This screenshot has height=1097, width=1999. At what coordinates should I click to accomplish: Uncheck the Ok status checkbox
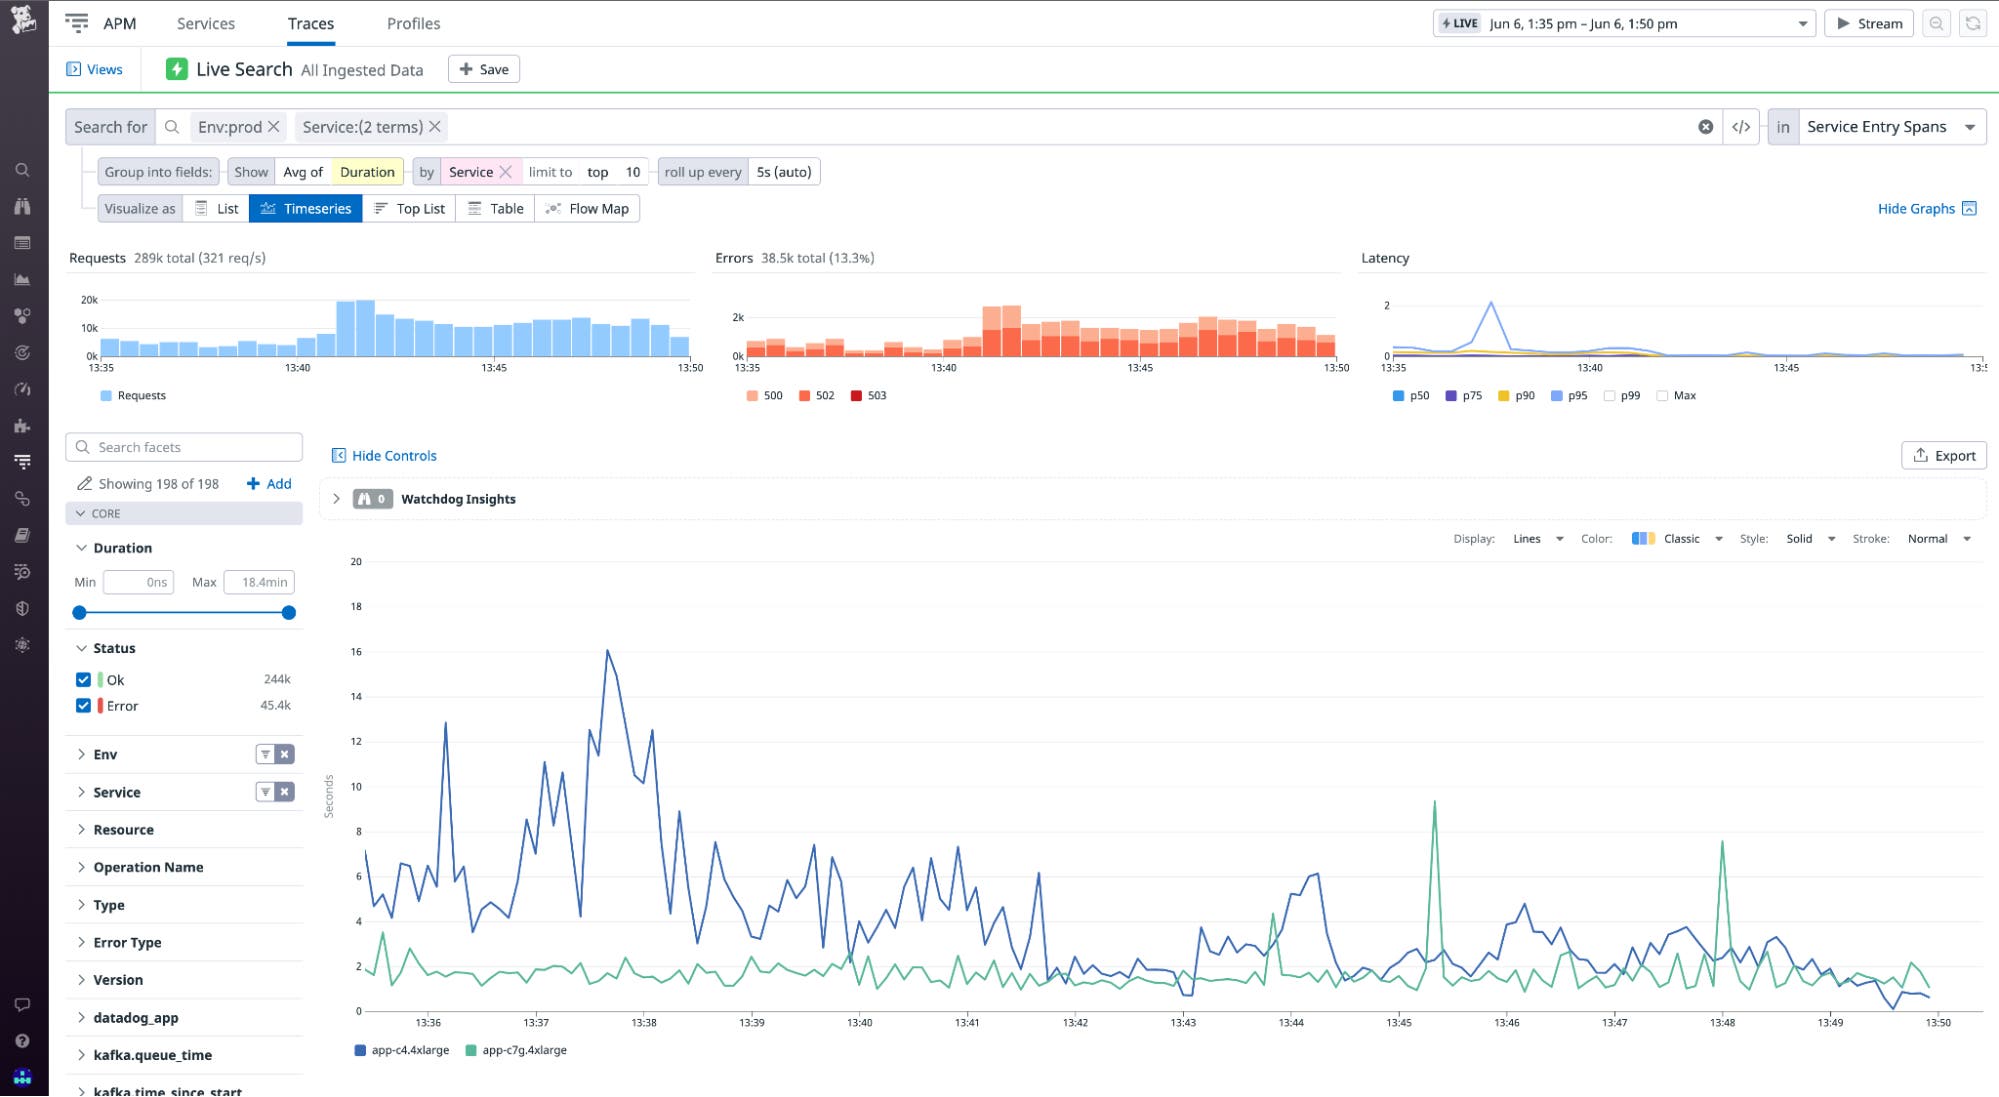pyautogui.click(x=83, y=679)
